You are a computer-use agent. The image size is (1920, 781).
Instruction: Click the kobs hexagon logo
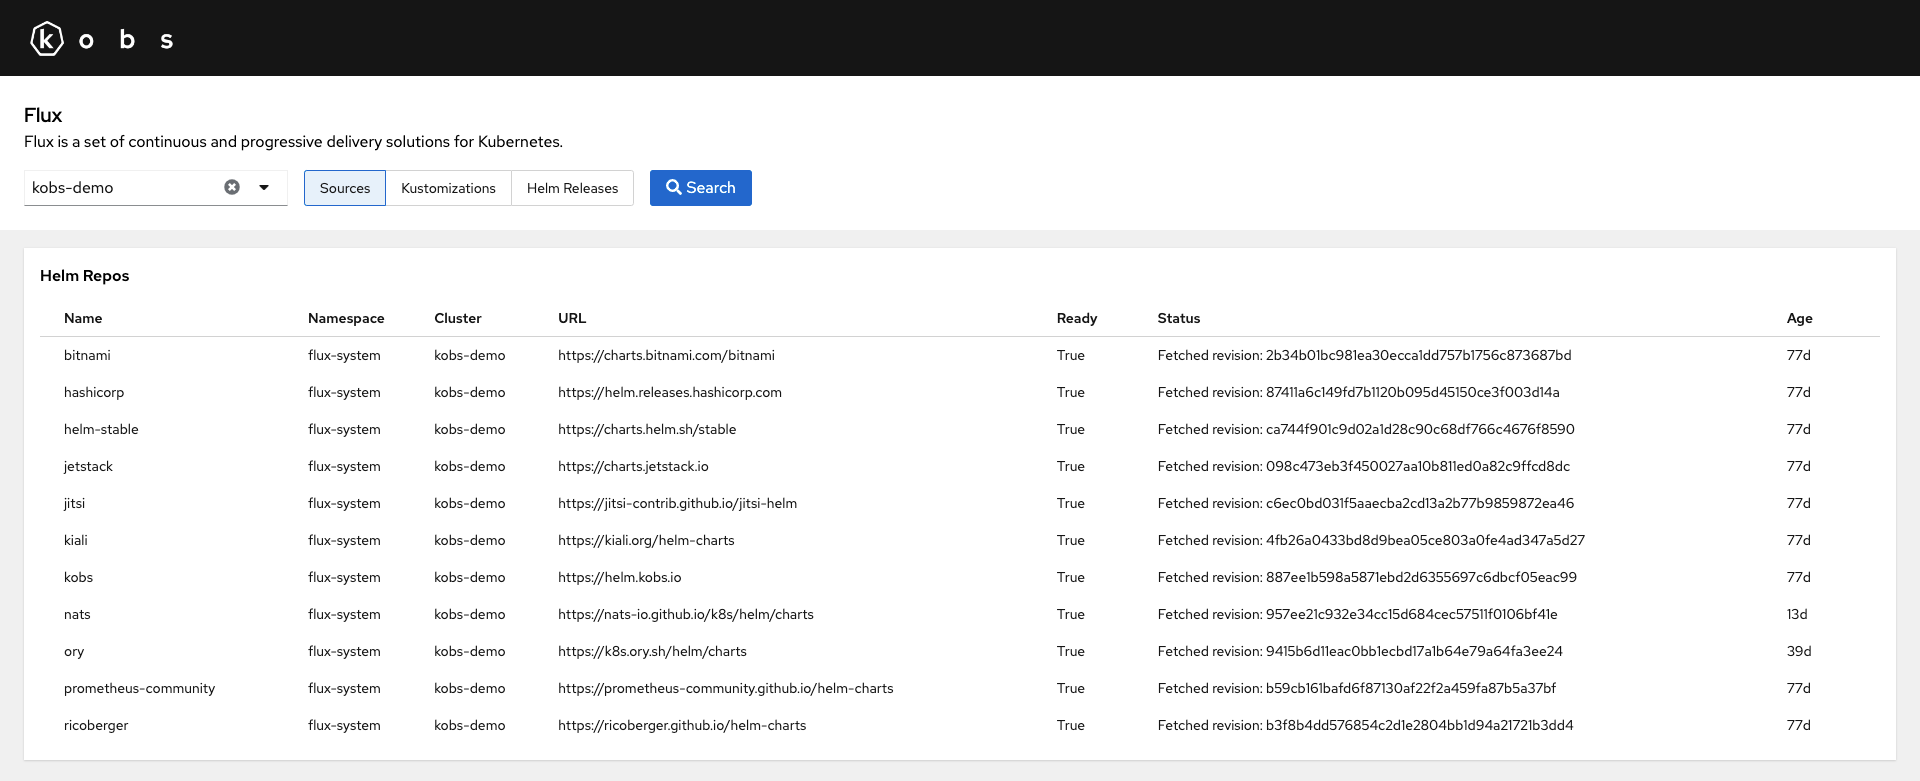coord(47,39)
